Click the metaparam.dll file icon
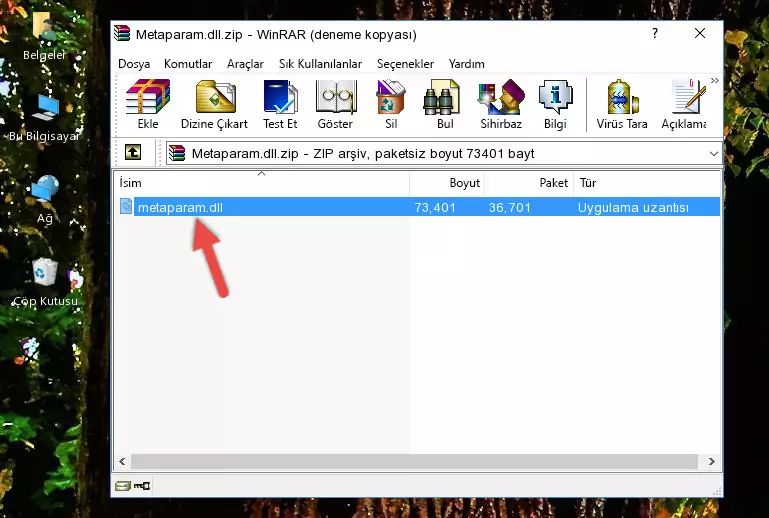The height and width of the screenshot is (518, 769). (126, 207)
